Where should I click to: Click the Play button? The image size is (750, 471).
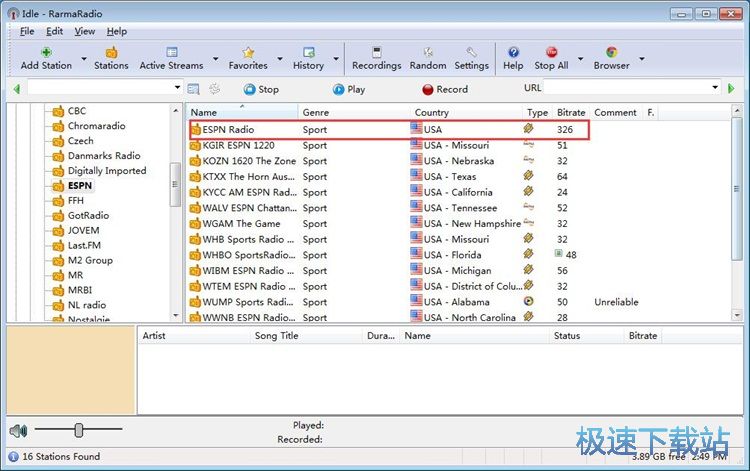pos(349,89)
